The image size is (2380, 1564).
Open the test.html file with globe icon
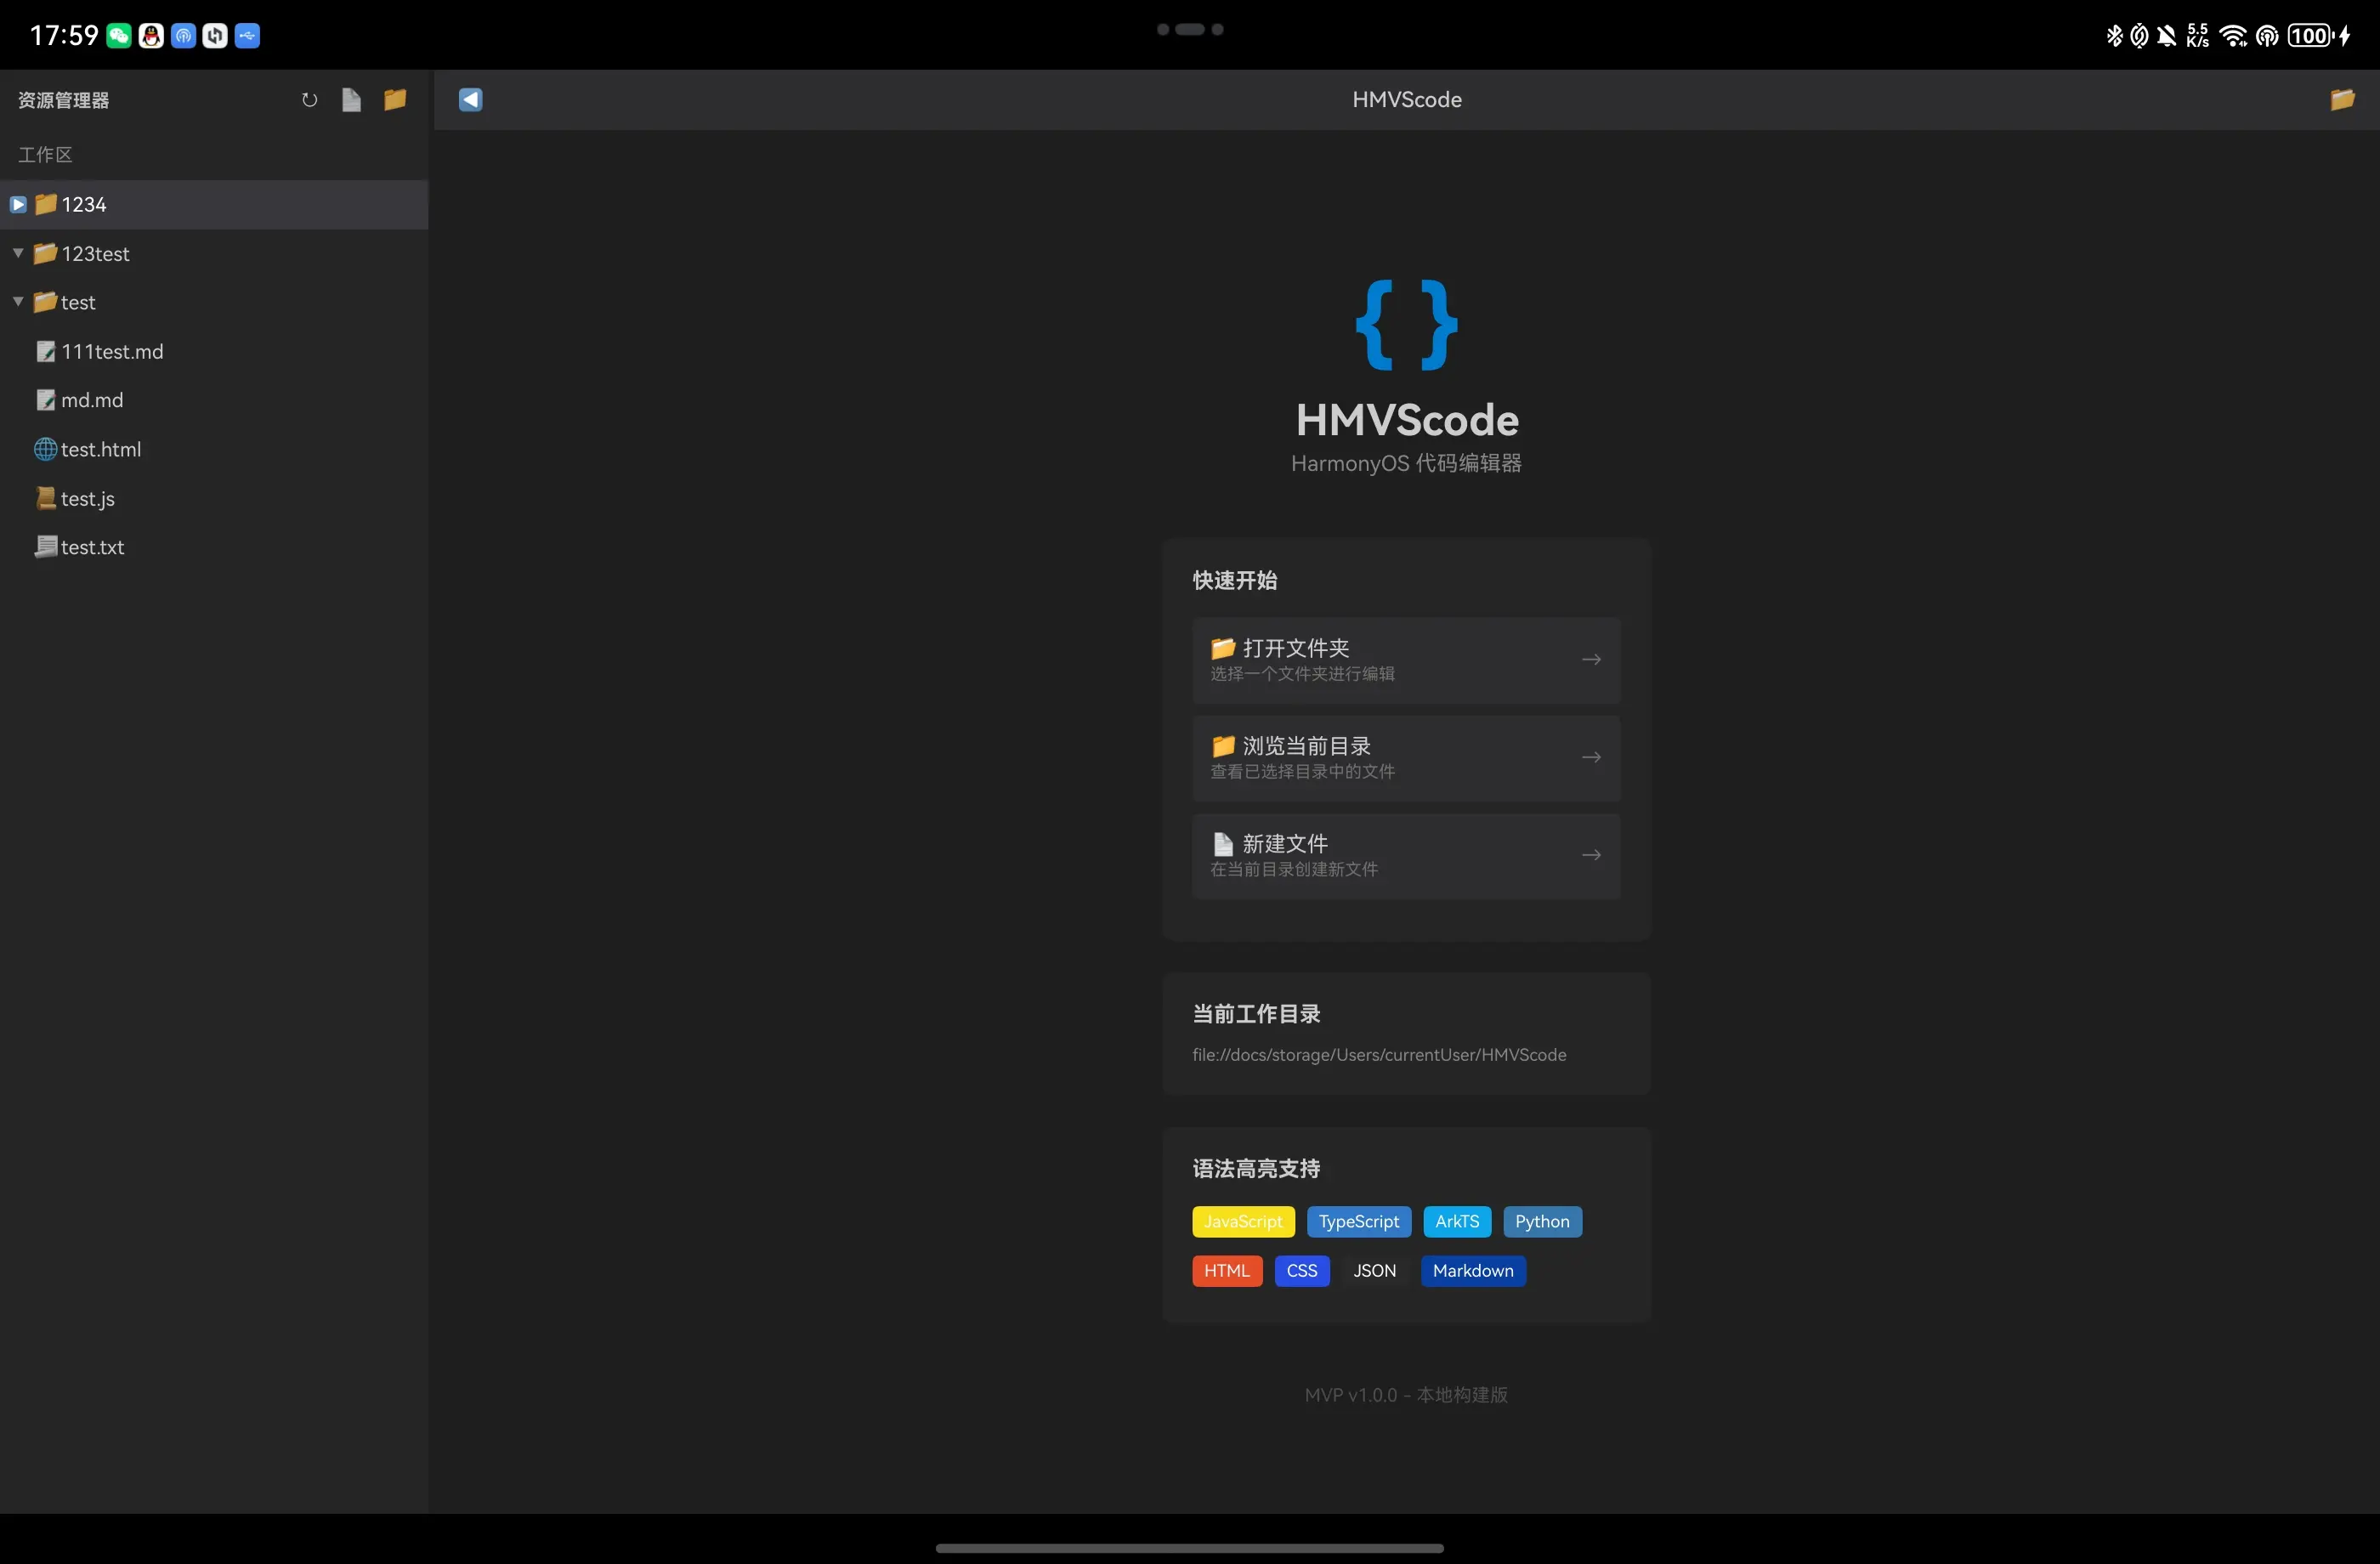100,450
